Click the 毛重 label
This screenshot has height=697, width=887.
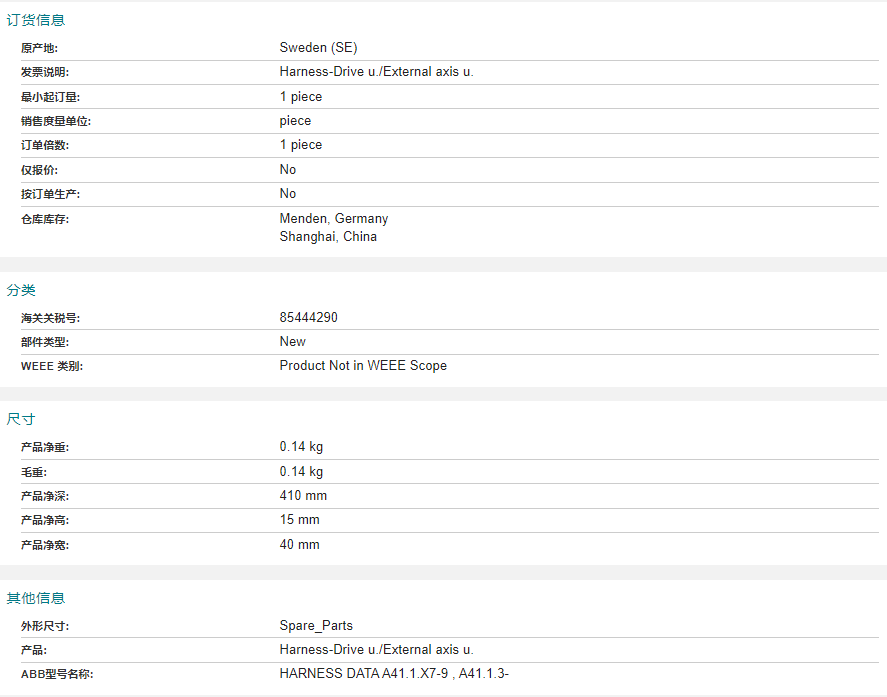tap(34, 472)
